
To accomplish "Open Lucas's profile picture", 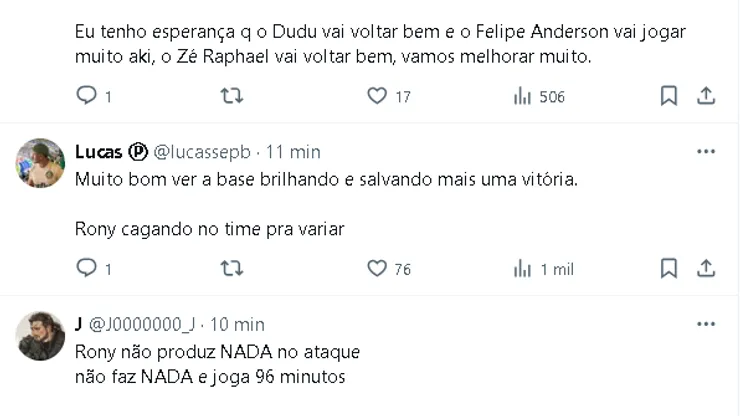I will (40, 163).
